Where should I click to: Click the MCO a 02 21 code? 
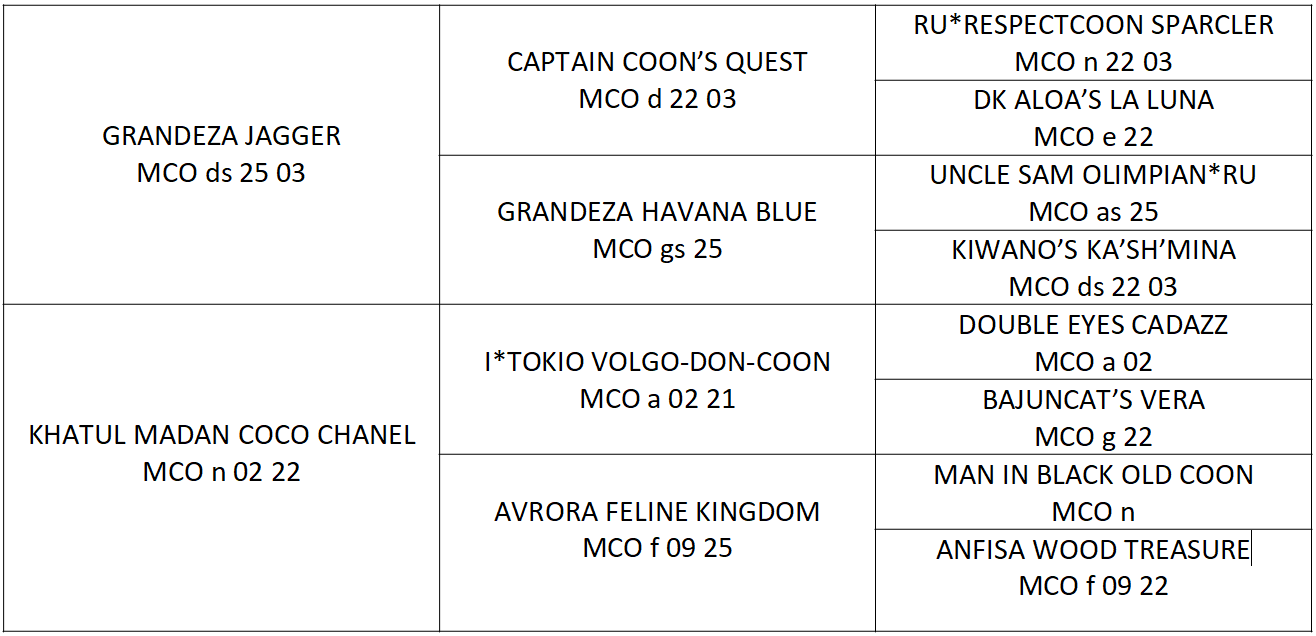pyautogui.click(x=657, y=398)
